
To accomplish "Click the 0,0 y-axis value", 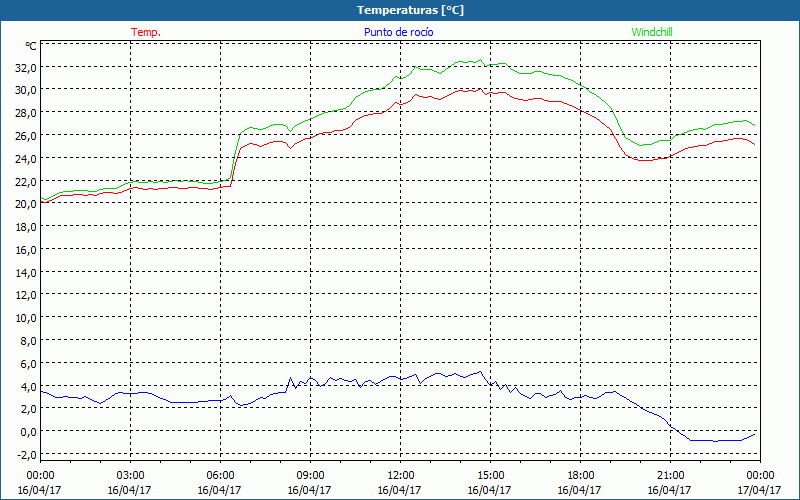I will [29, 433].
